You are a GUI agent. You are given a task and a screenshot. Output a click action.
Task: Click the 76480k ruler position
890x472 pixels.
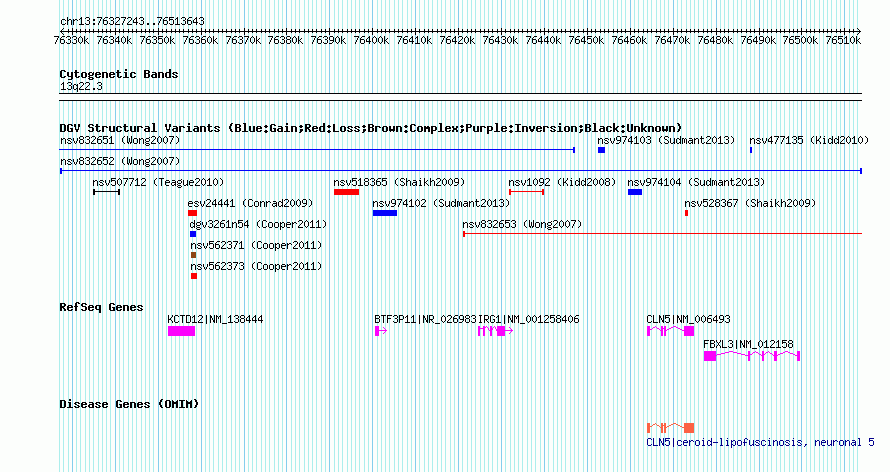(715, 40)
